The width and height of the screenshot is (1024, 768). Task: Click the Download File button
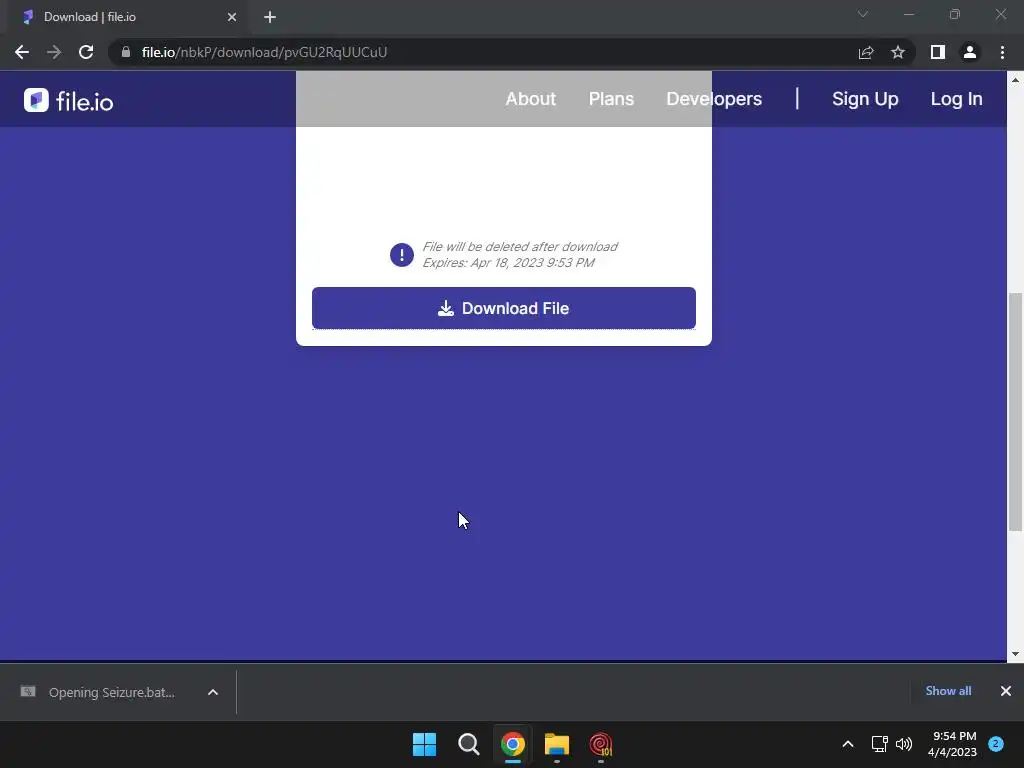click(x=504, y=308)
